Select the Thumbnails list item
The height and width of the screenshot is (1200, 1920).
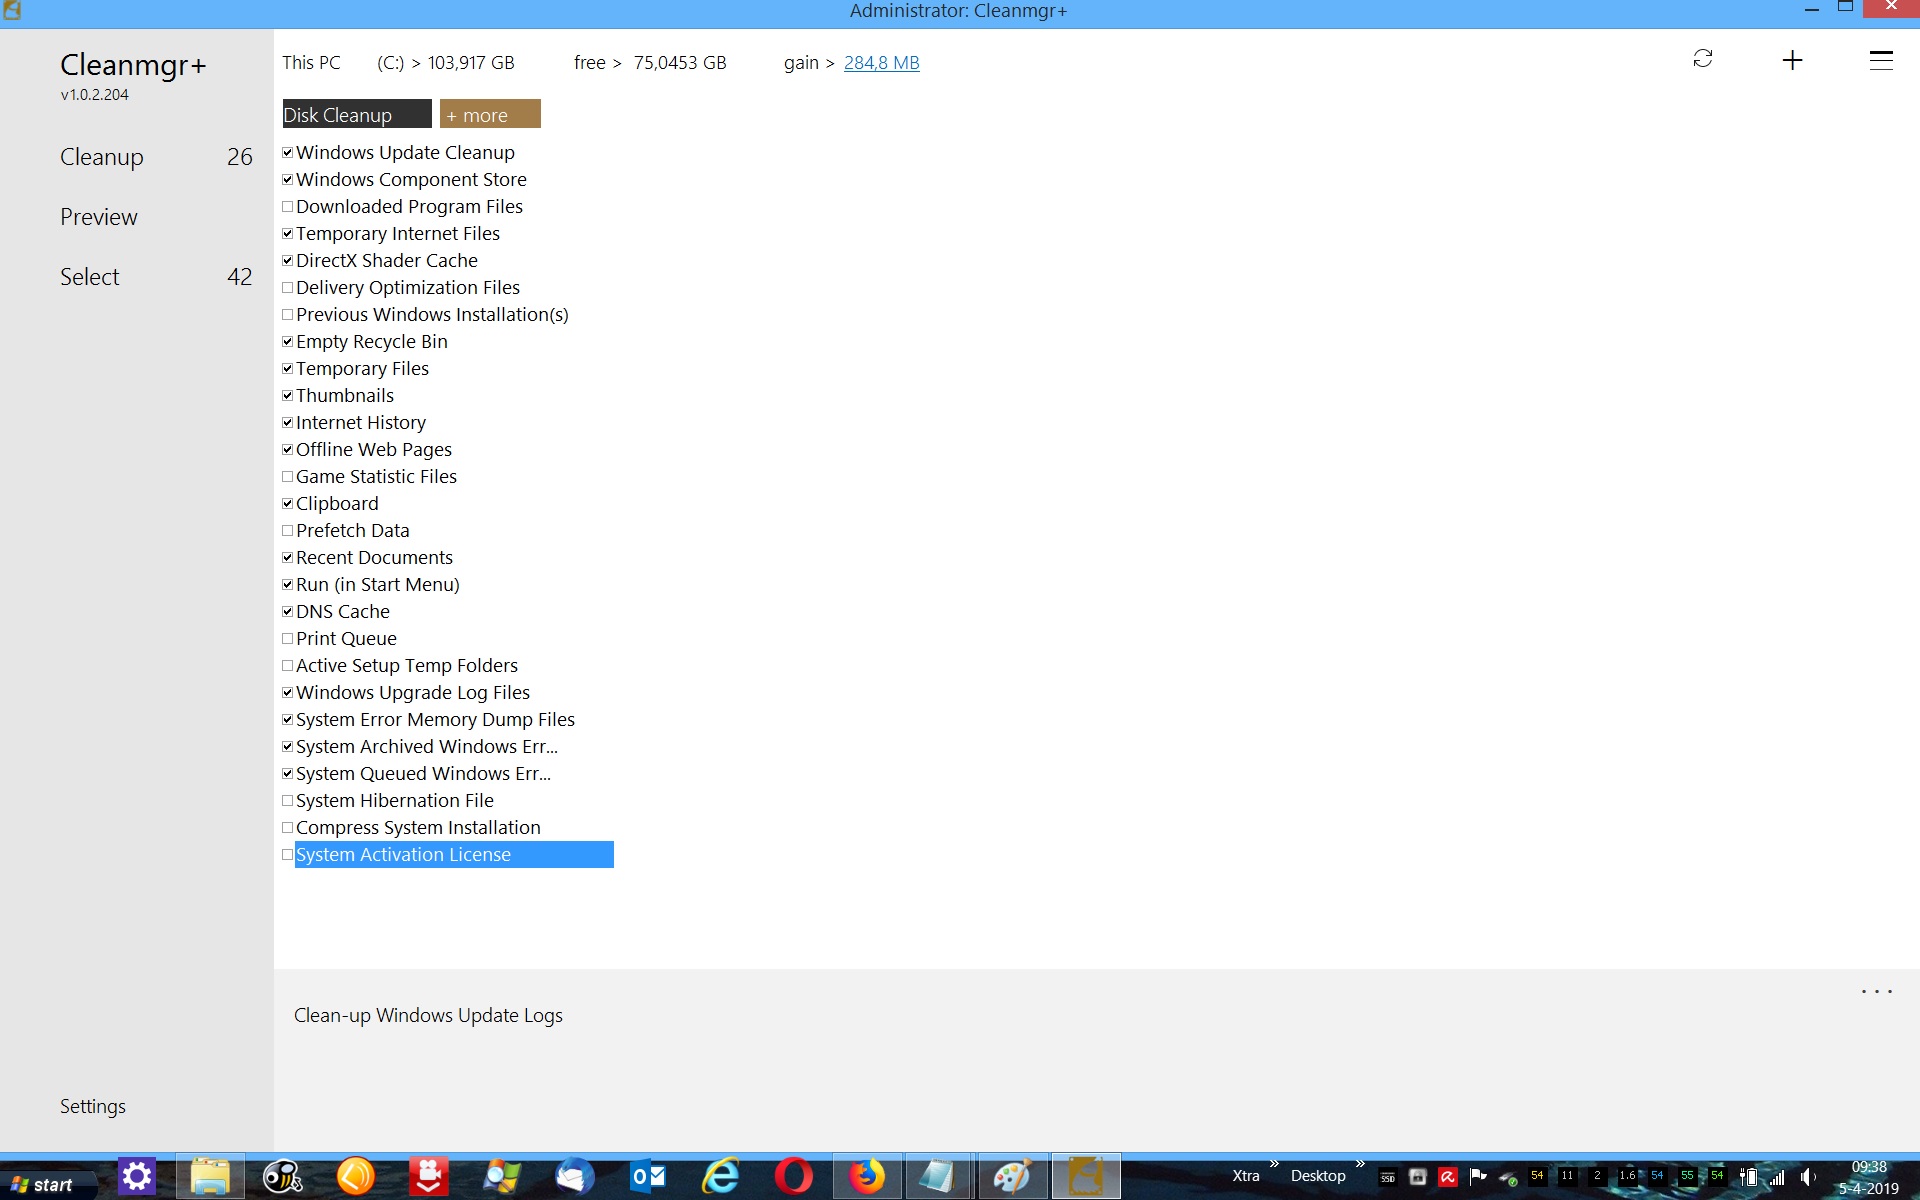click(x=345, y=396)
